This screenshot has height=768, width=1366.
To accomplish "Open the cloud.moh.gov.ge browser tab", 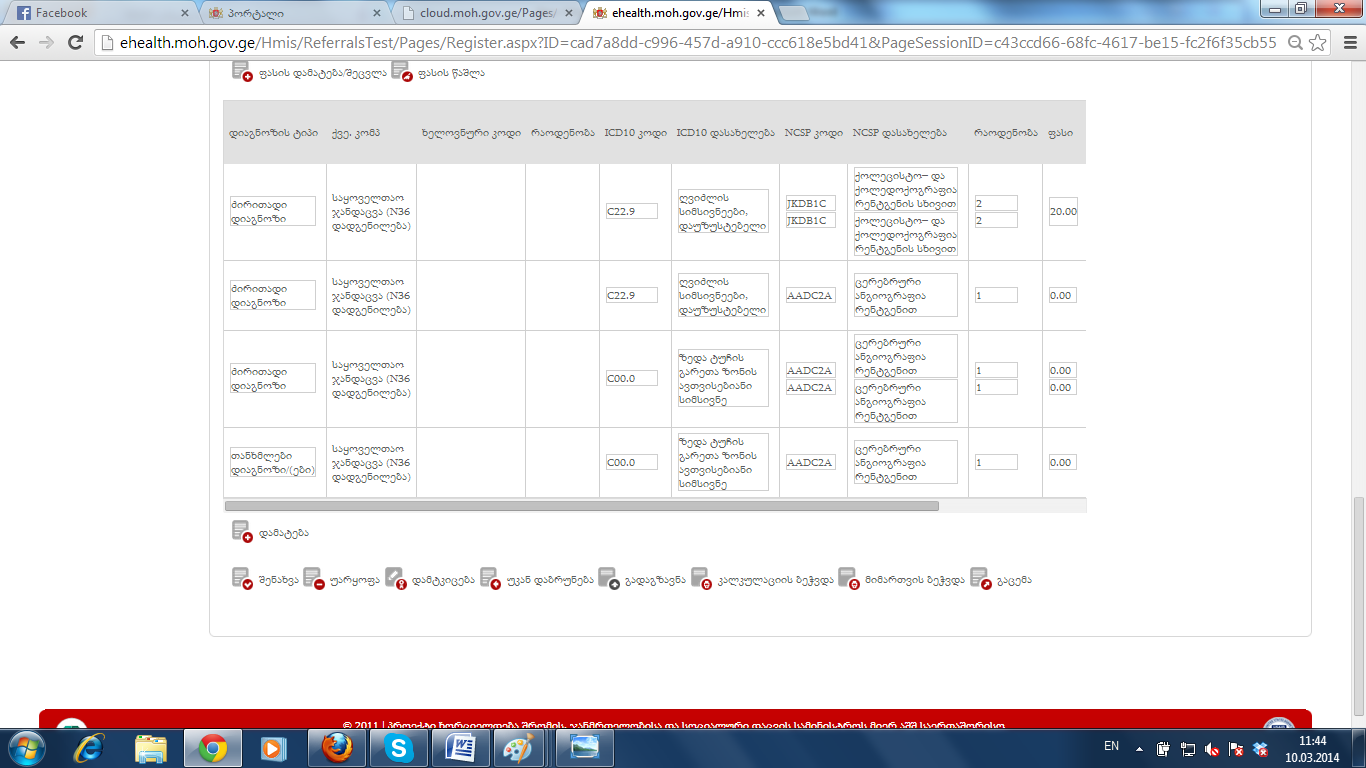I will (x=484, y=13).
